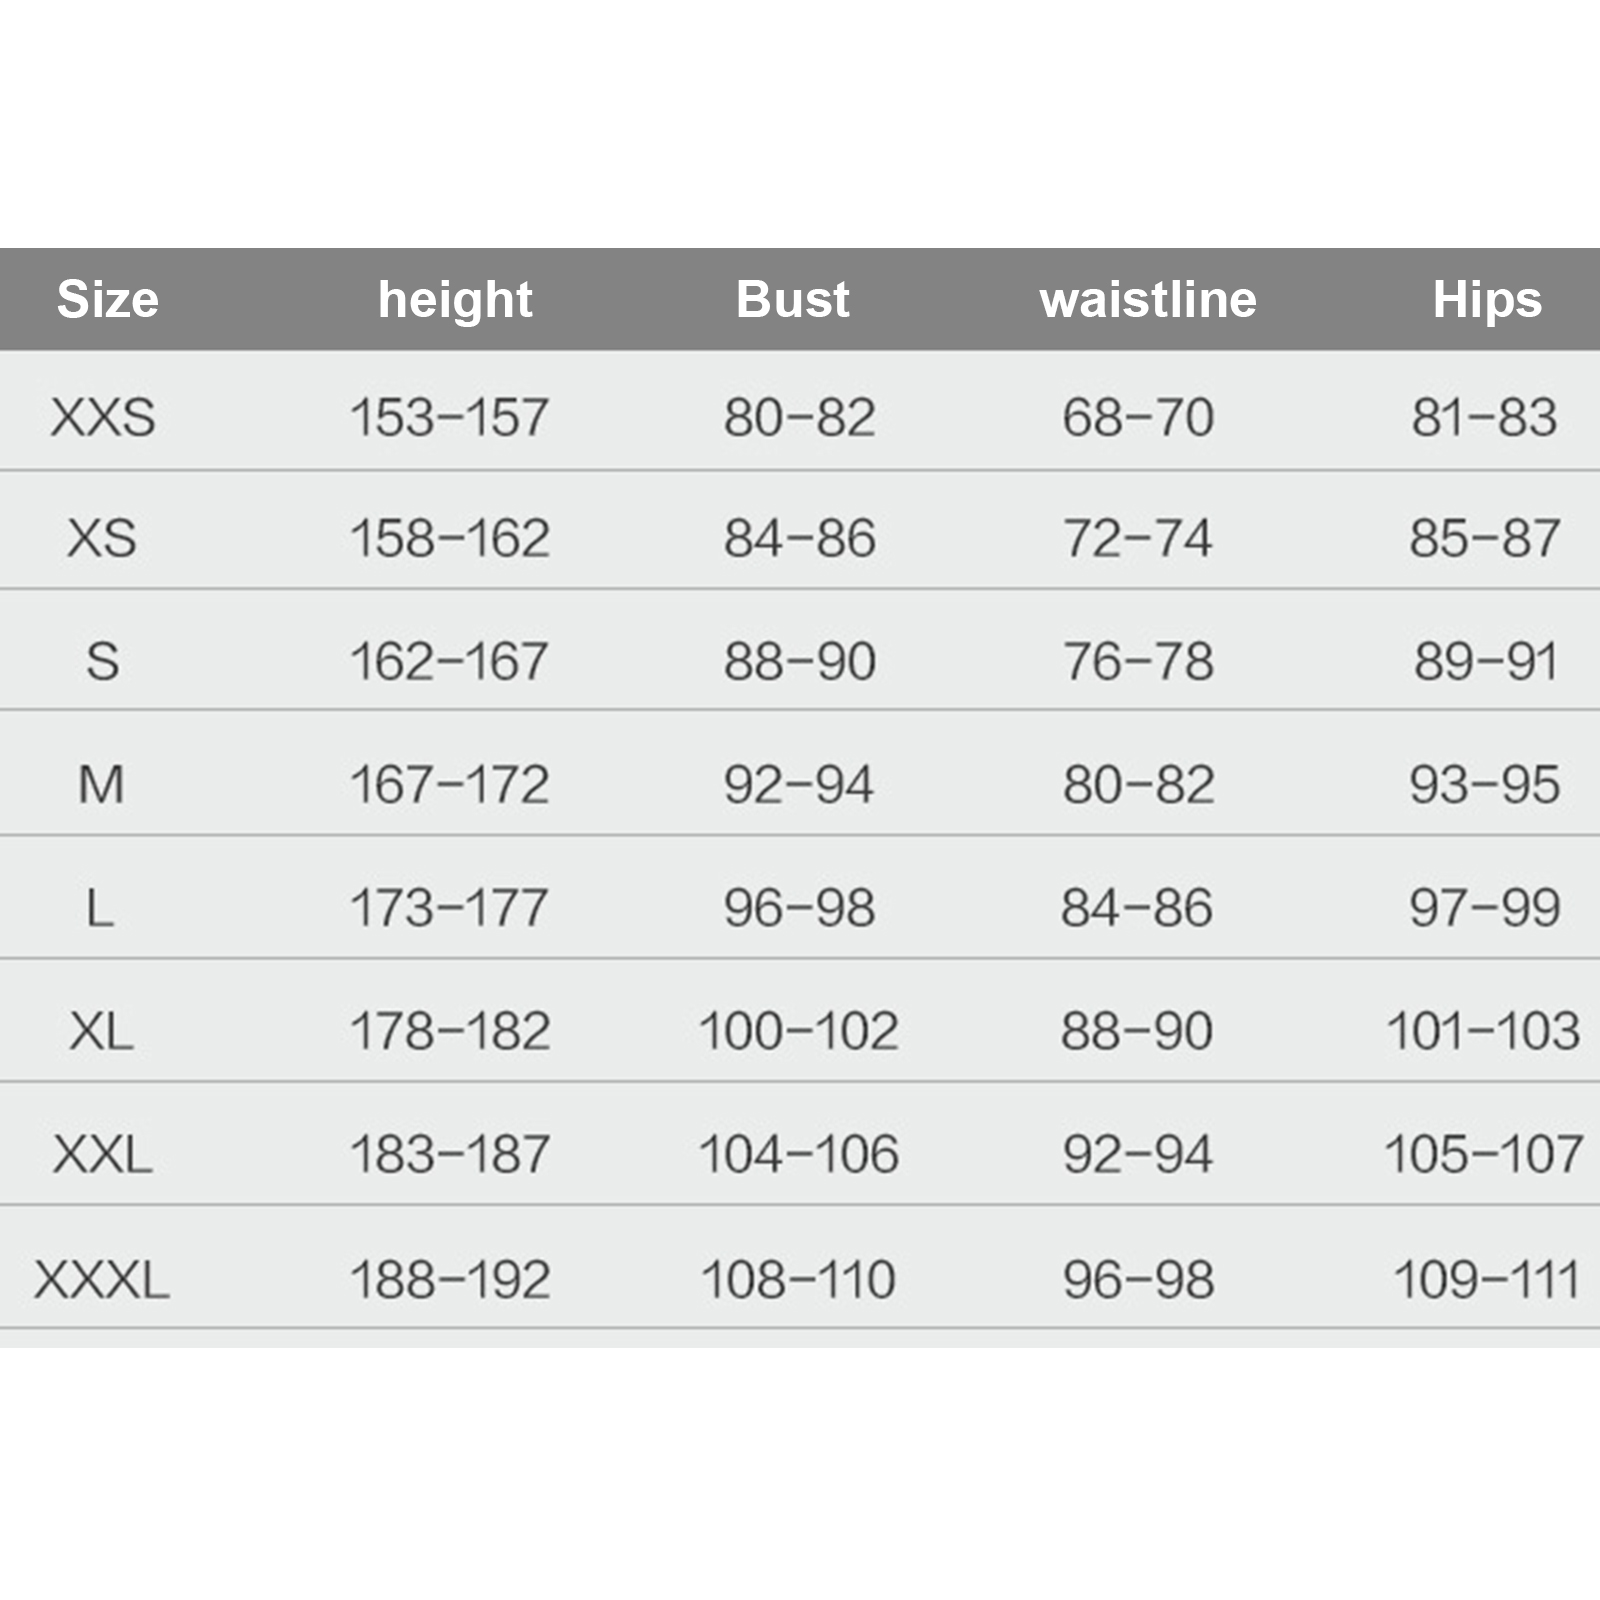
Task: Click the height column header
Action: pos(455,299)
